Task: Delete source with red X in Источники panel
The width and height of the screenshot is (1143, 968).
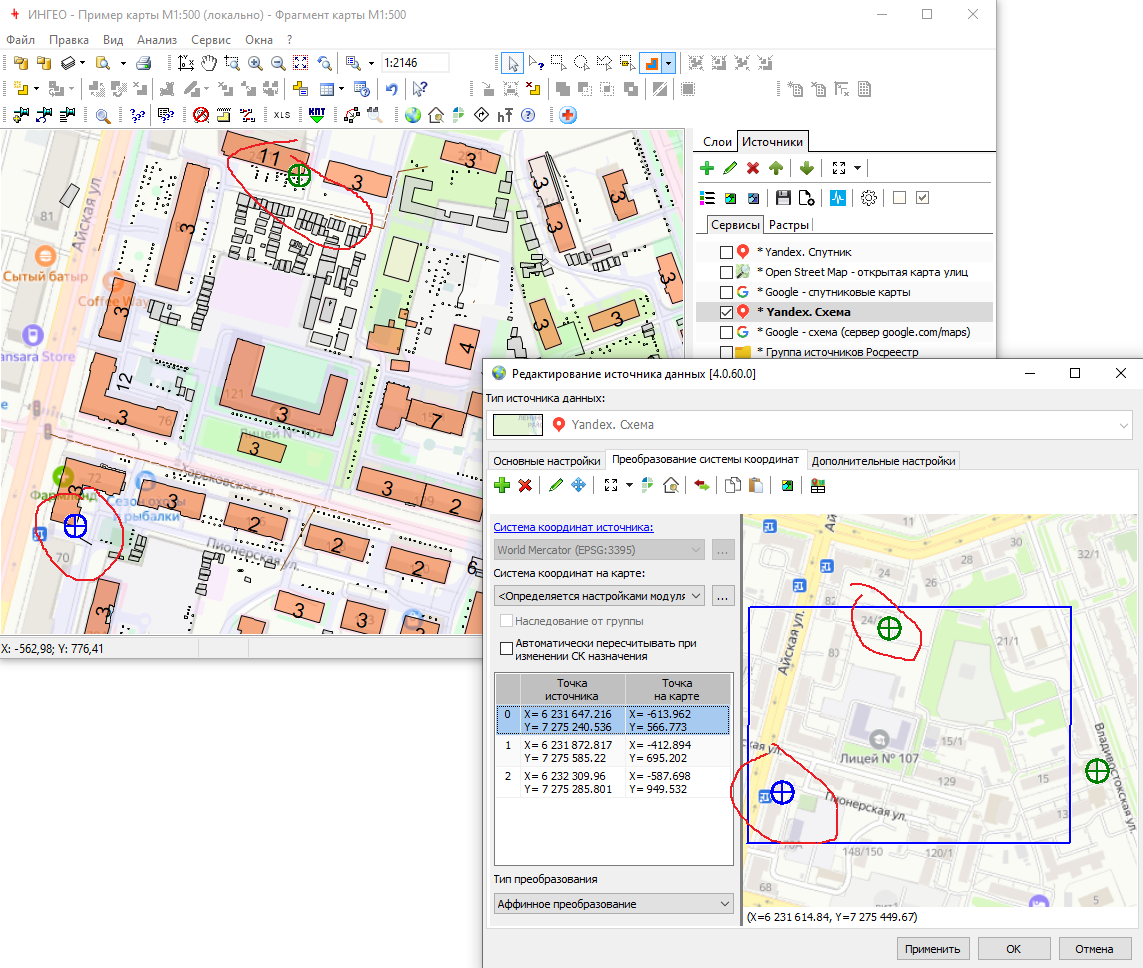Action: click(x=753, y=168)
